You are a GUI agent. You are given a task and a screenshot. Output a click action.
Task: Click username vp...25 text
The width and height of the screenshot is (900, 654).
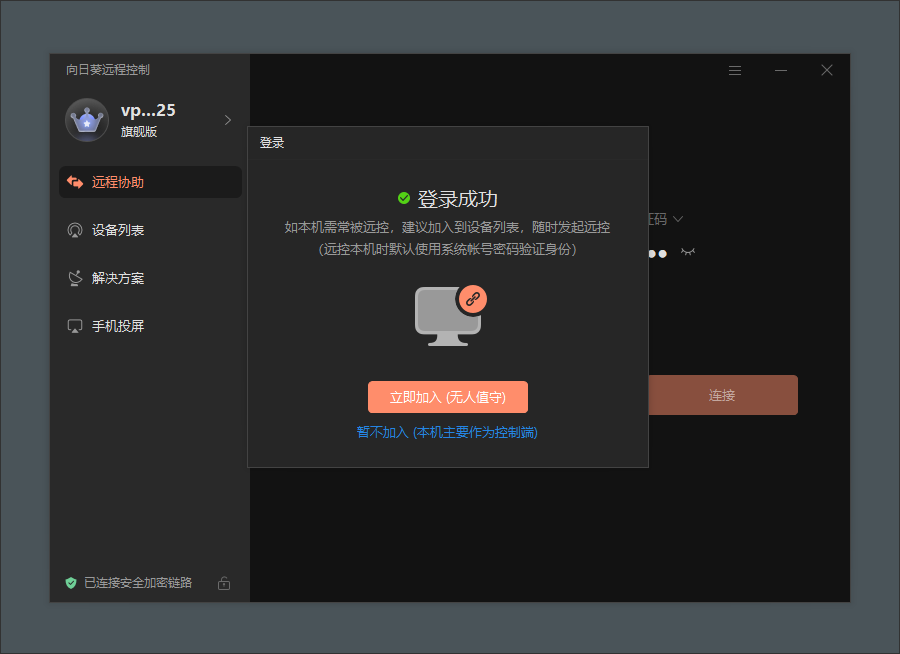tap(148, 110)
